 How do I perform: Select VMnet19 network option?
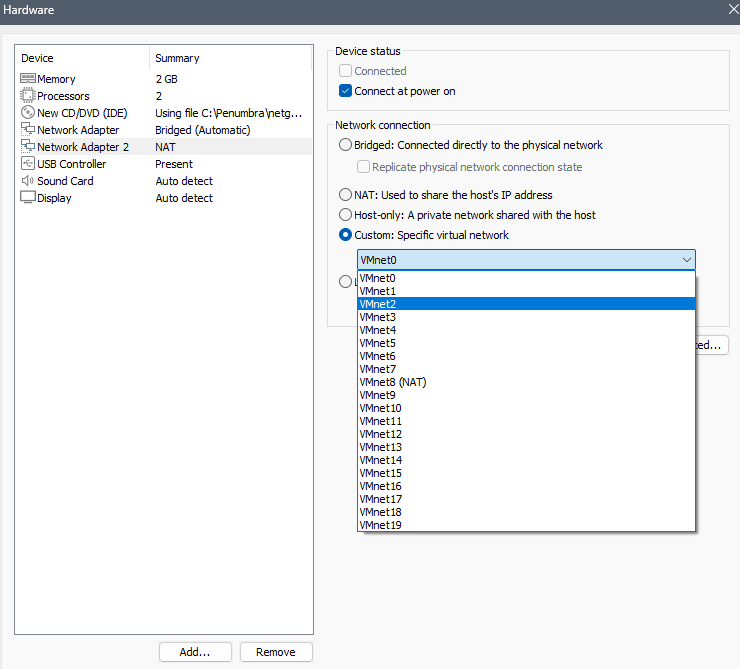(526, 525)
